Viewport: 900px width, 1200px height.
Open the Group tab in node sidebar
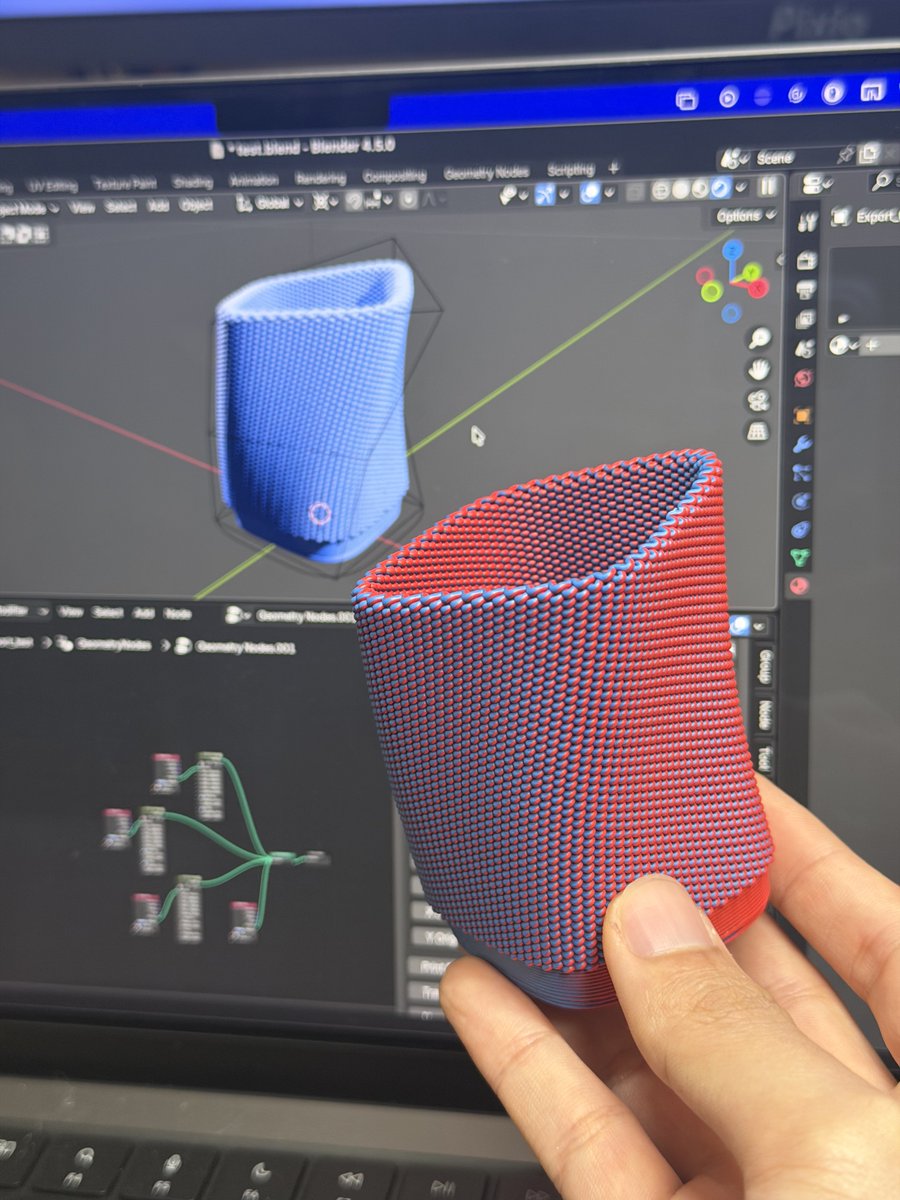pos(765,667)
